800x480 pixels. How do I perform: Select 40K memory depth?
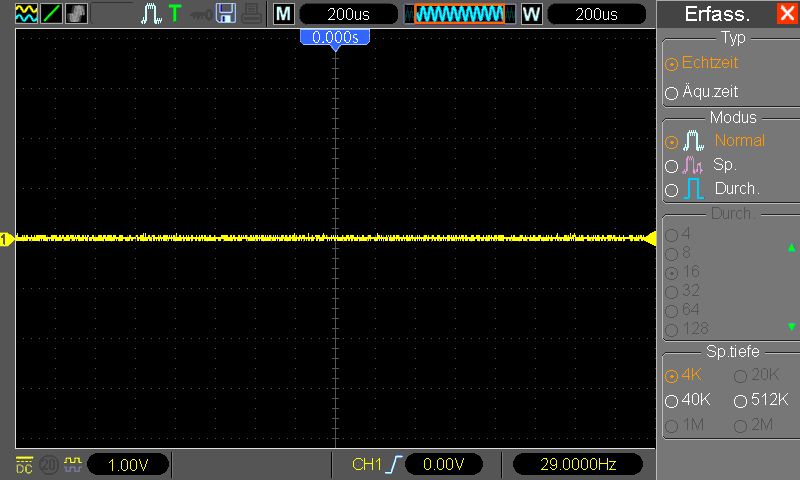click(x=688, y=399)
